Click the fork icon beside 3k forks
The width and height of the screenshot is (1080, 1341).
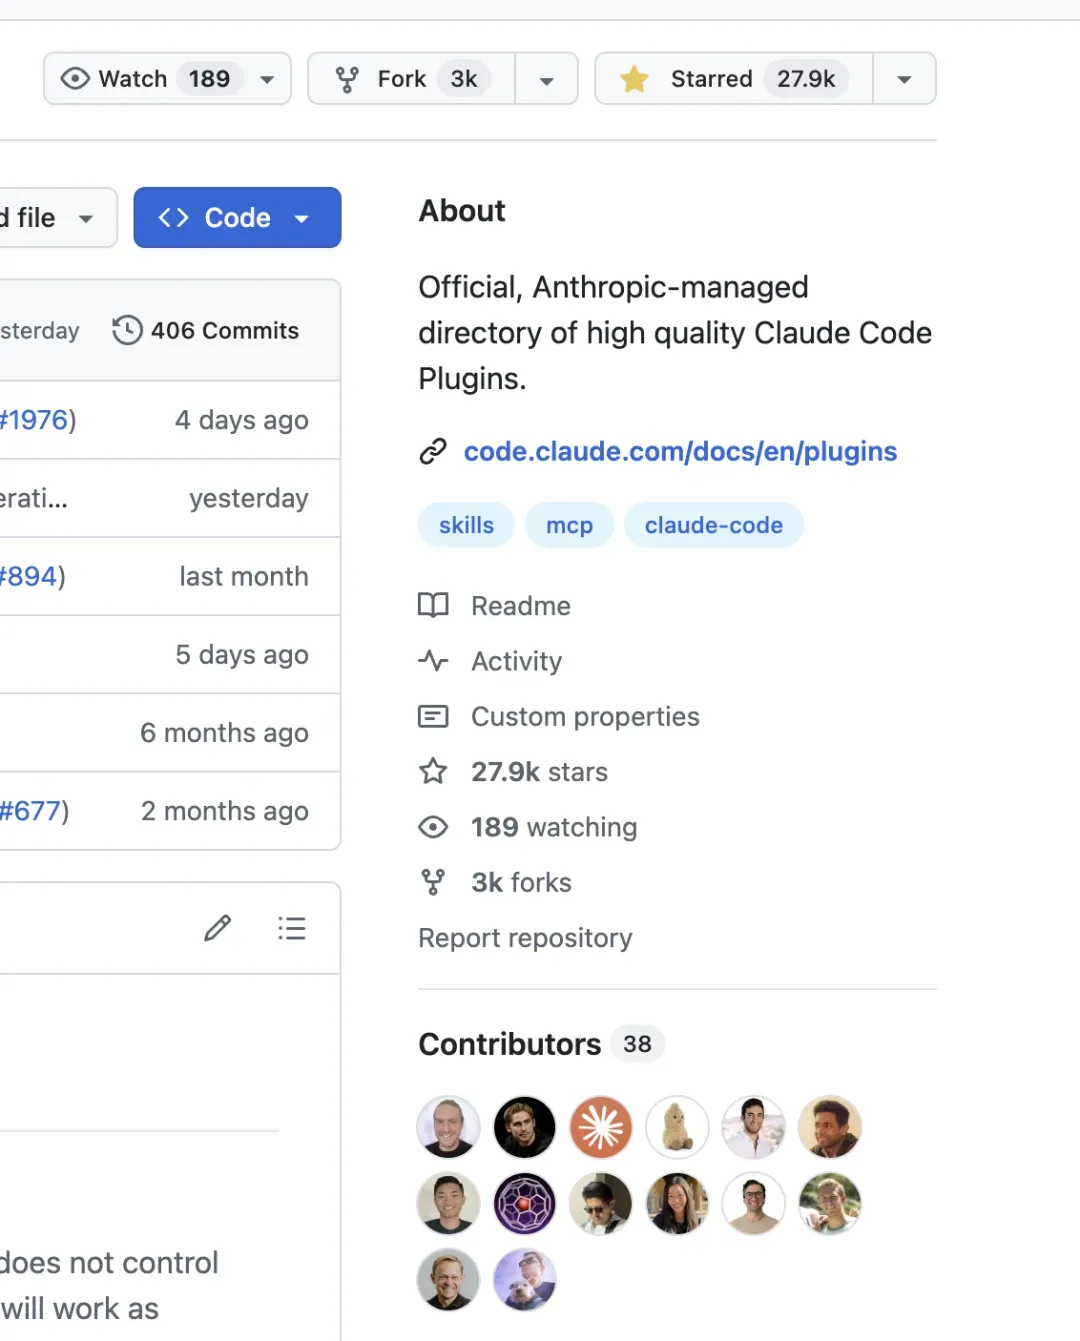(433, 882)
